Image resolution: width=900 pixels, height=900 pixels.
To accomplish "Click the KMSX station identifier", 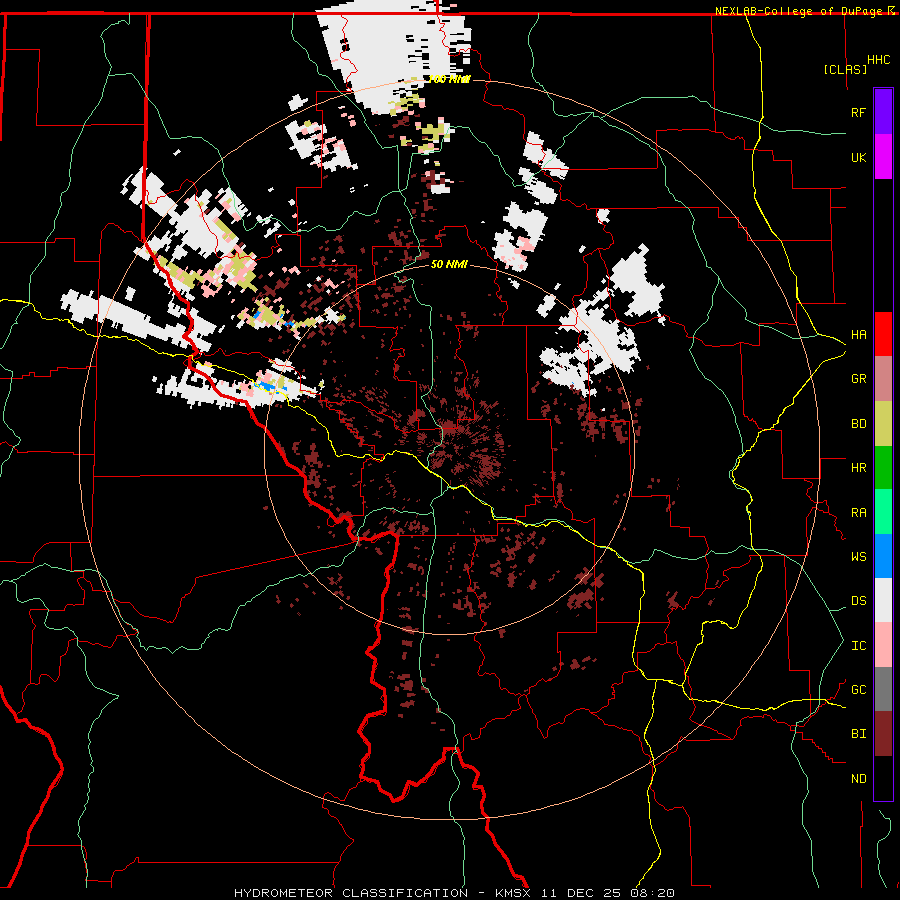I will tap(512, 893).
